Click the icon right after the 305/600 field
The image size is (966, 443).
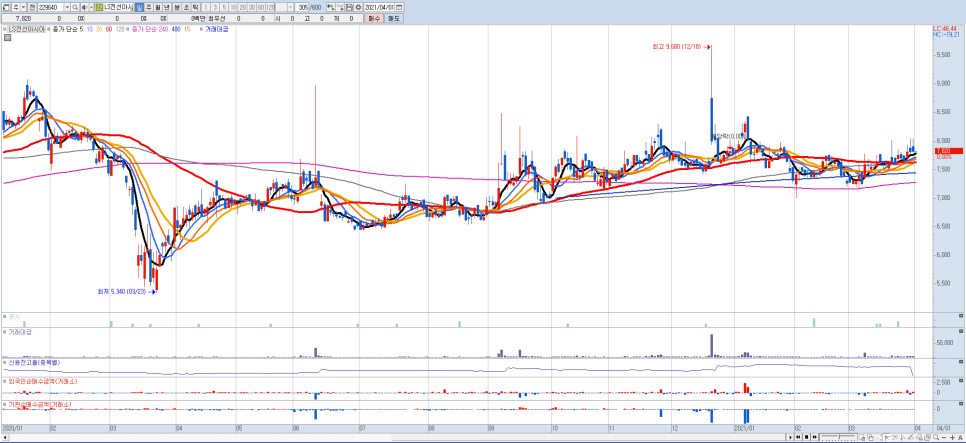point(330,7)
